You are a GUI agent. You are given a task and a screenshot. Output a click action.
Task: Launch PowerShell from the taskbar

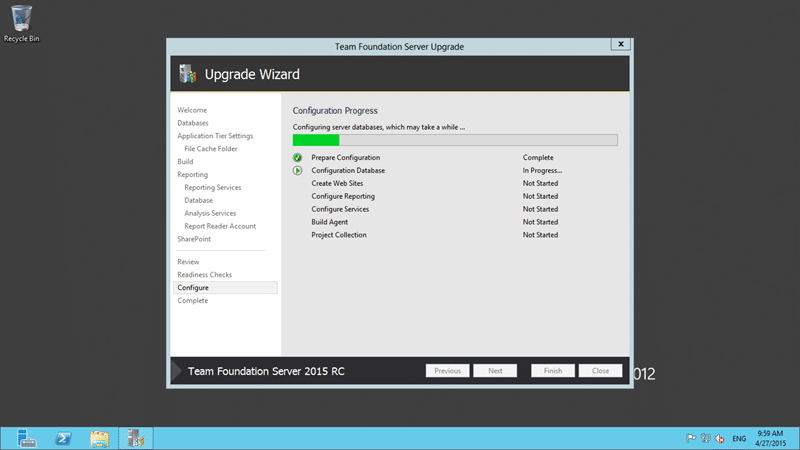click(63, 438)
